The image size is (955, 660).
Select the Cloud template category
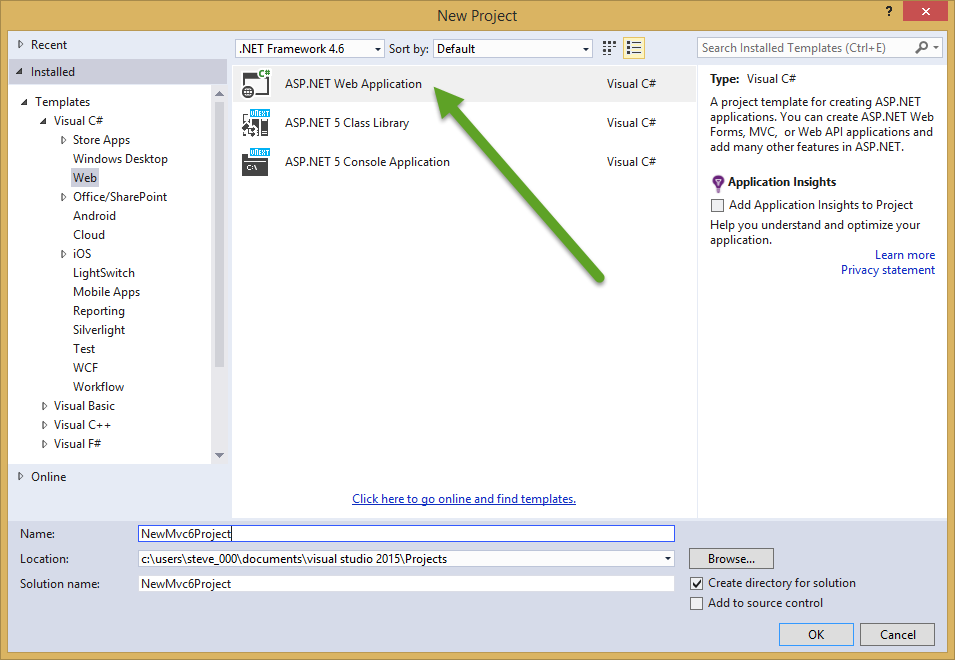point(89,235)
